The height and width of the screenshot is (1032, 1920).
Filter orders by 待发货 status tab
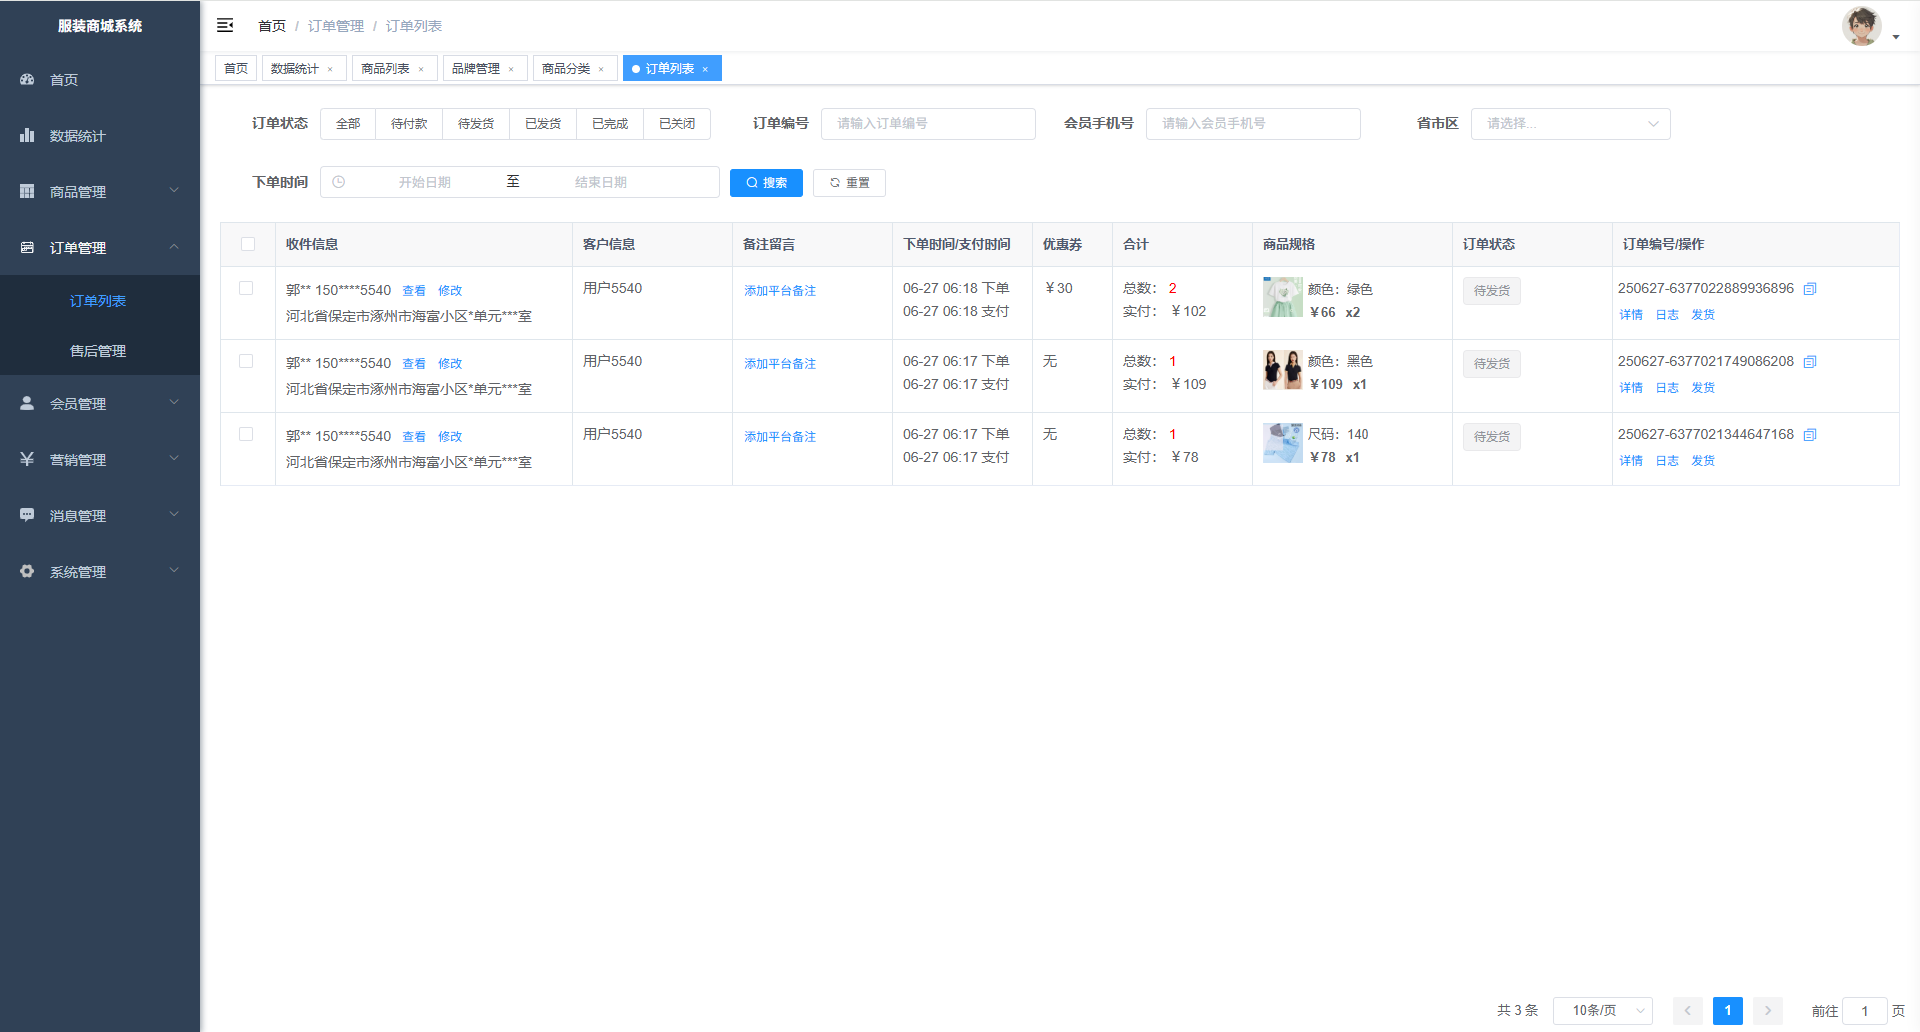pos(476,124)
